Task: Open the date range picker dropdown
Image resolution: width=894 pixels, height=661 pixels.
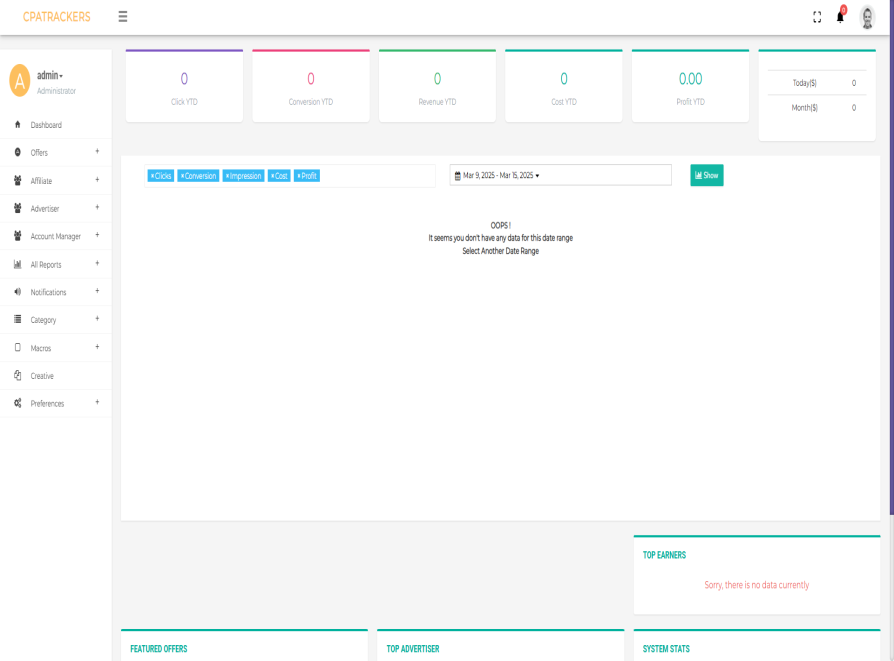Action: point(560,175)
